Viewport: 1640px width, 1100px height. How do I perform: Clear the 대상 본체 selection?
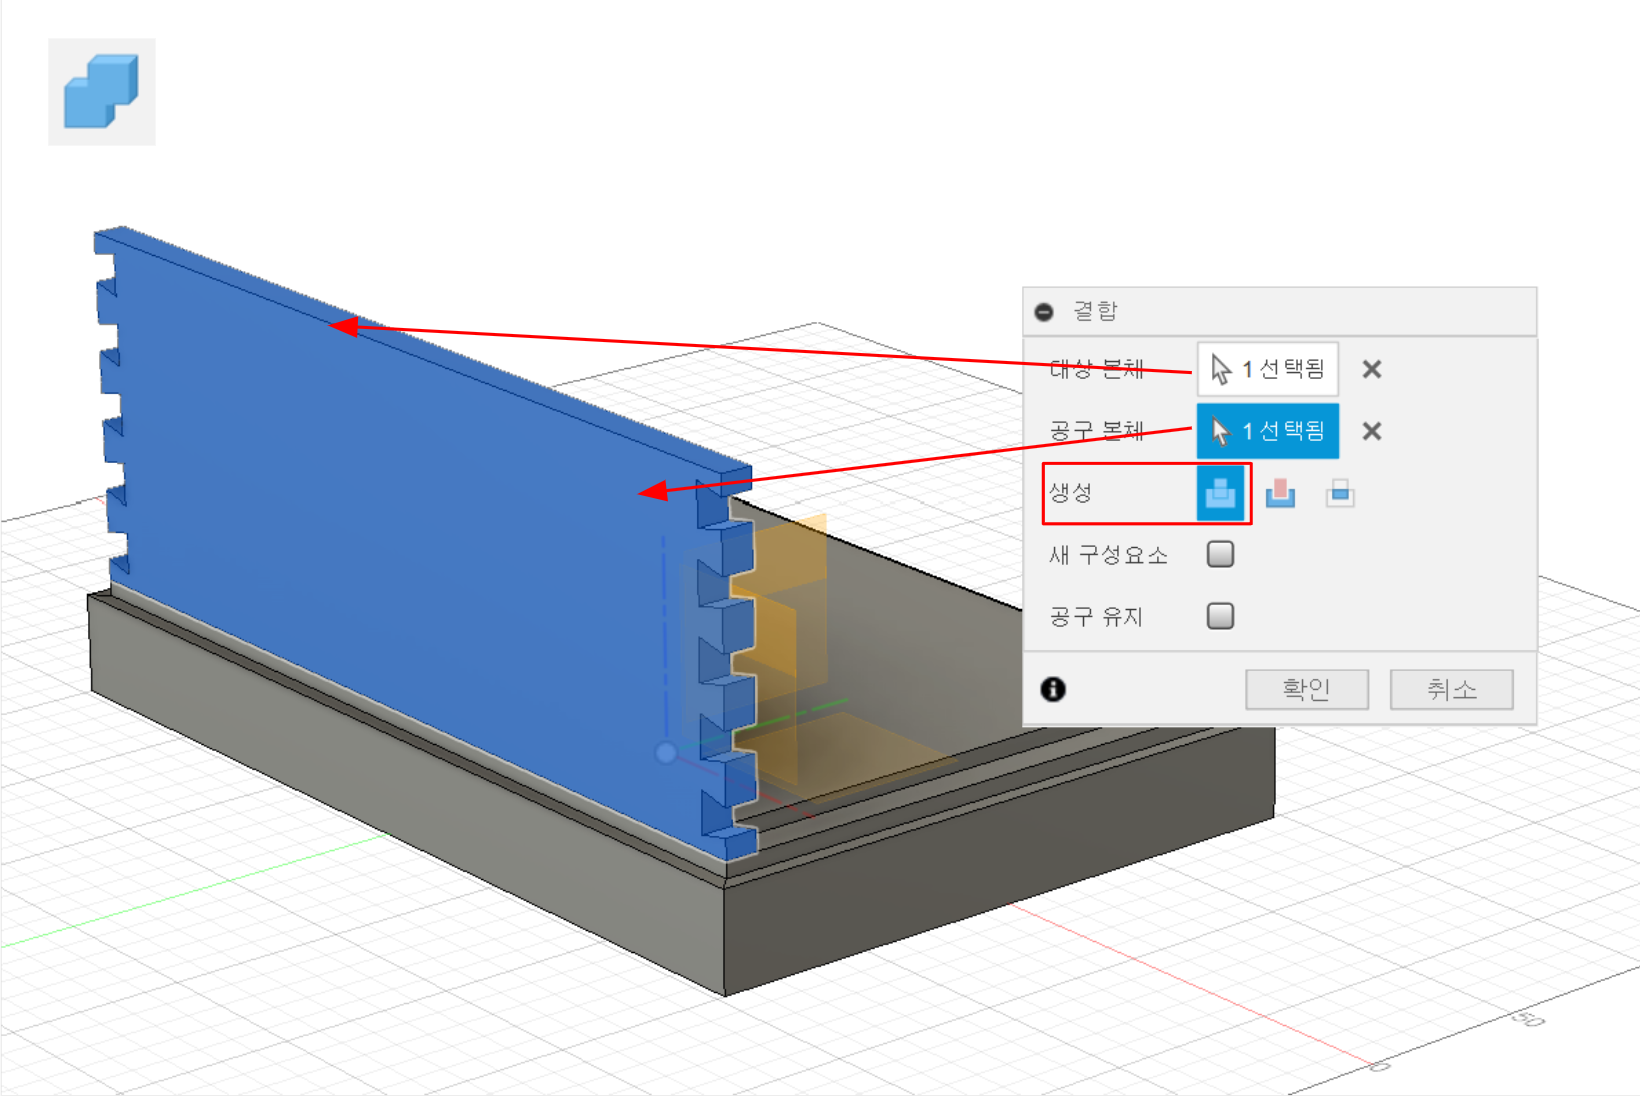1372,369
